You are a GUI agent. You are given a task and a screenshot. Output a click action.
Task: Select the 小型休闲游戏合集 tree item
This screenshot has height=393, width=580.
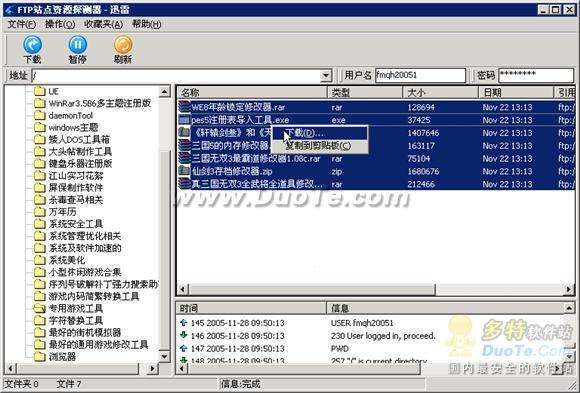point(85,272)
